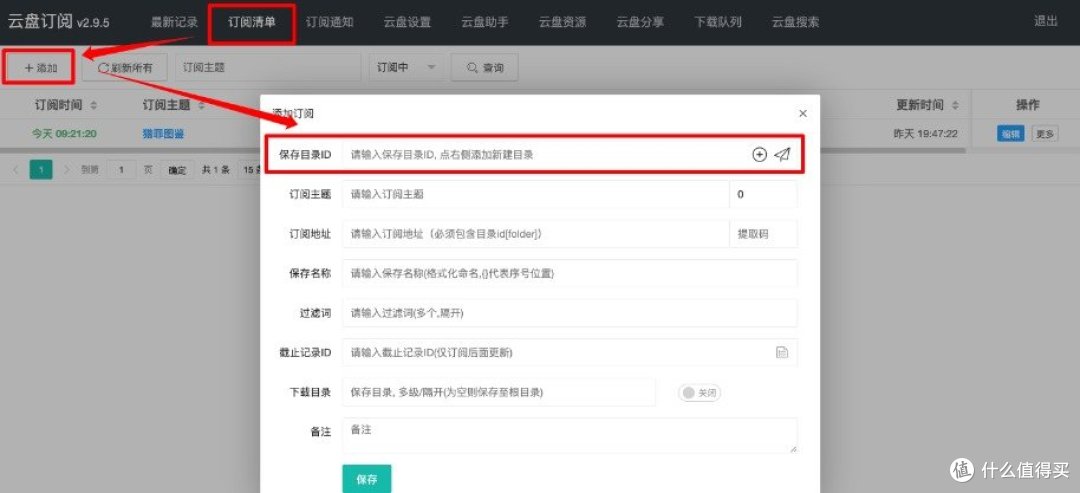Focus the 订阅主题 search field in toolbar
1080x493 pixels.
click(x=268, y=67)
